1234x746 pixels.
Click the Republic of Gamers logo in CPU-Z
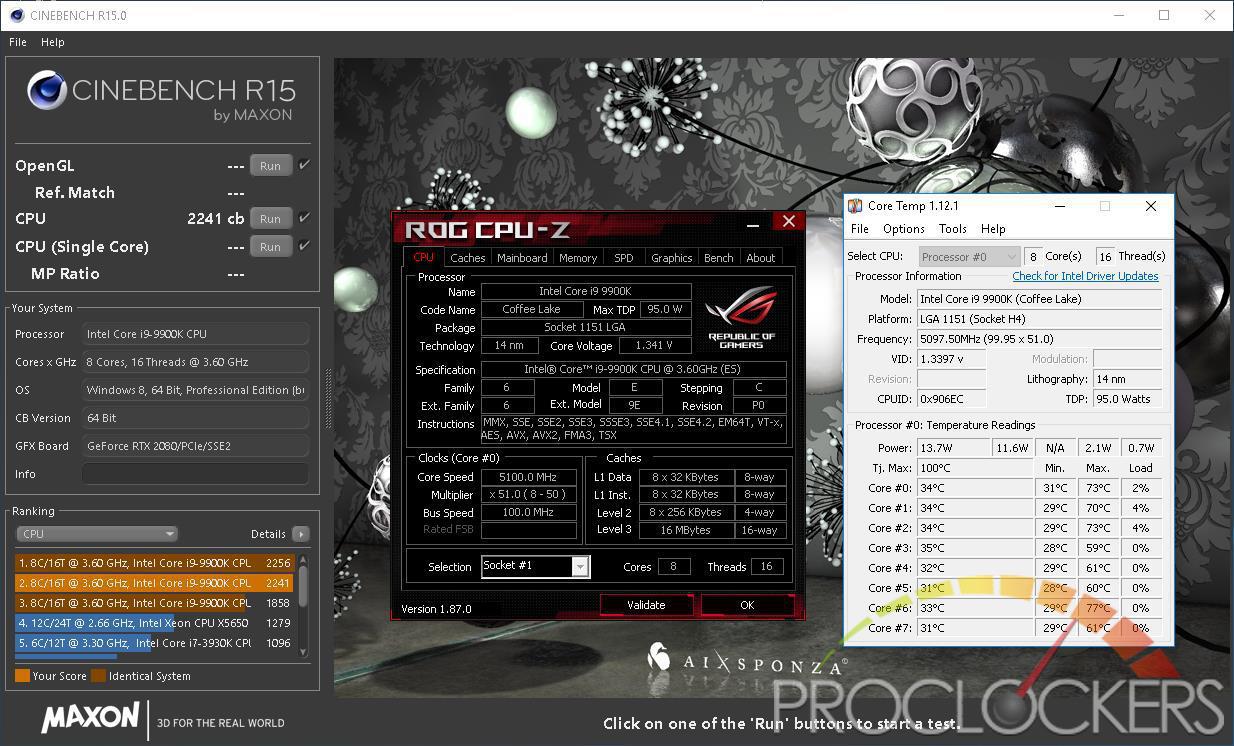(741, 317)
